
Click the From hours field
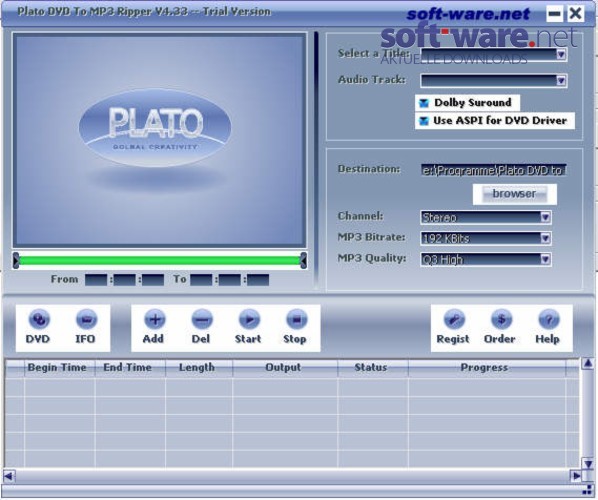point(96,280)
